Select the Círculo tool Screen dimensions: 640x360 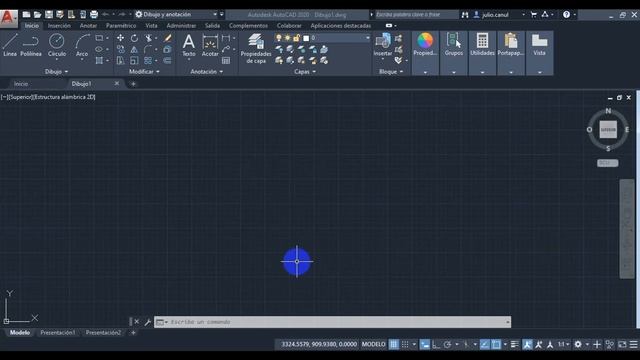click(57, 45)
